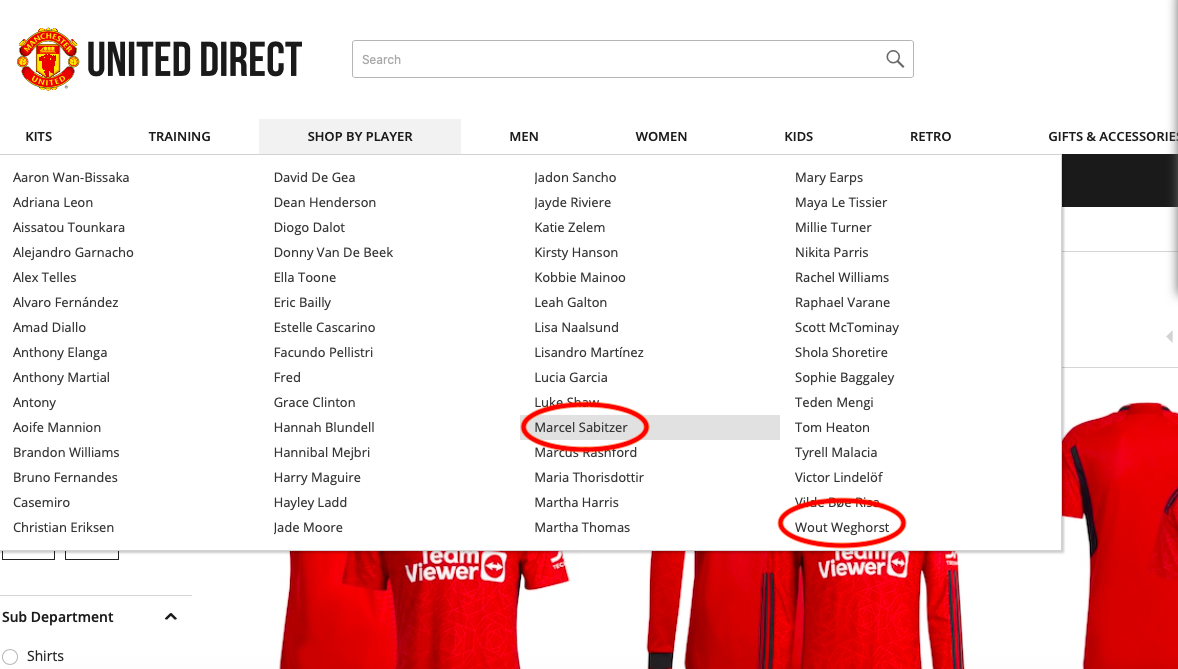Open the Retro menu
The width and height of the screenshot is (1178, 669).
point(930,136)
